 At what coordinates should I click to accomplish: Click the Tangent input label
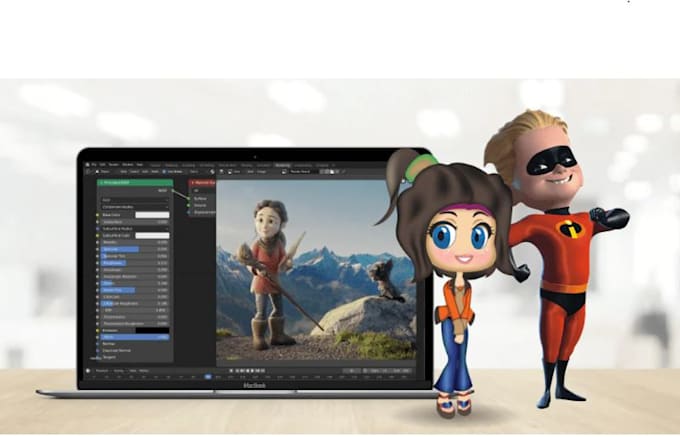(x=109, y=357)
